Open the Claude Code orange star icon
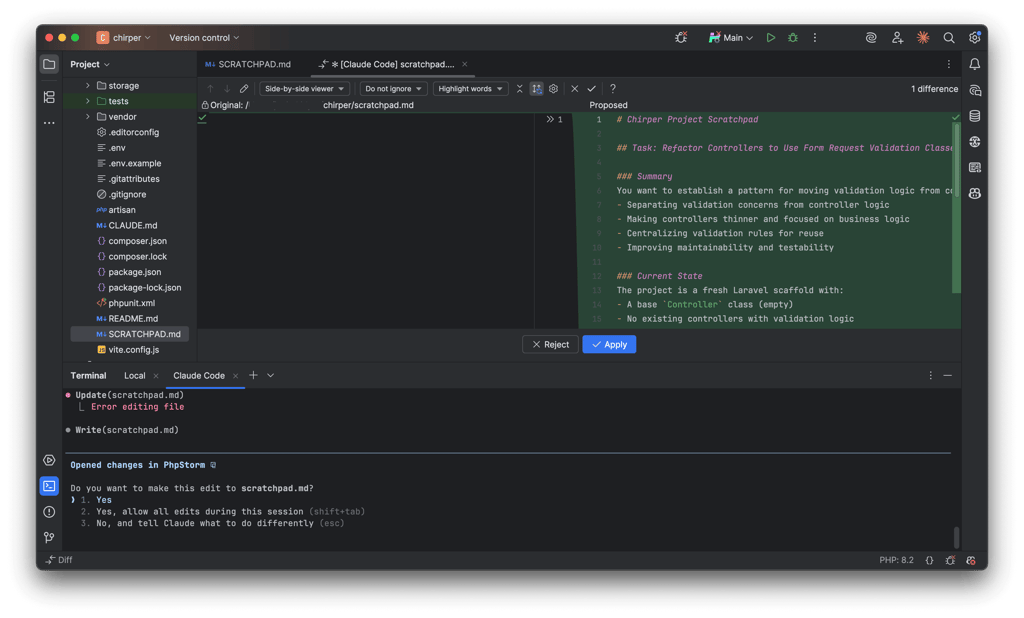This screenshot has width=1024, height=618. tap(923, 38)
